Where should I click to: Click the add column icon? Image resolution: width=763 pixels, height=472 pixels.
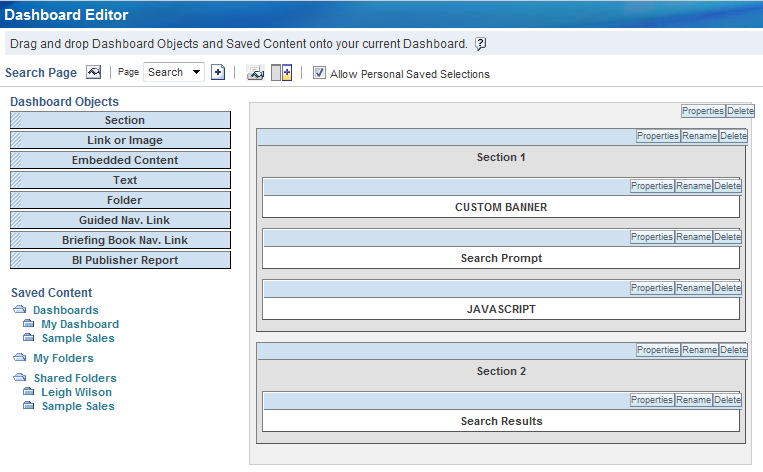pos(282,73)
